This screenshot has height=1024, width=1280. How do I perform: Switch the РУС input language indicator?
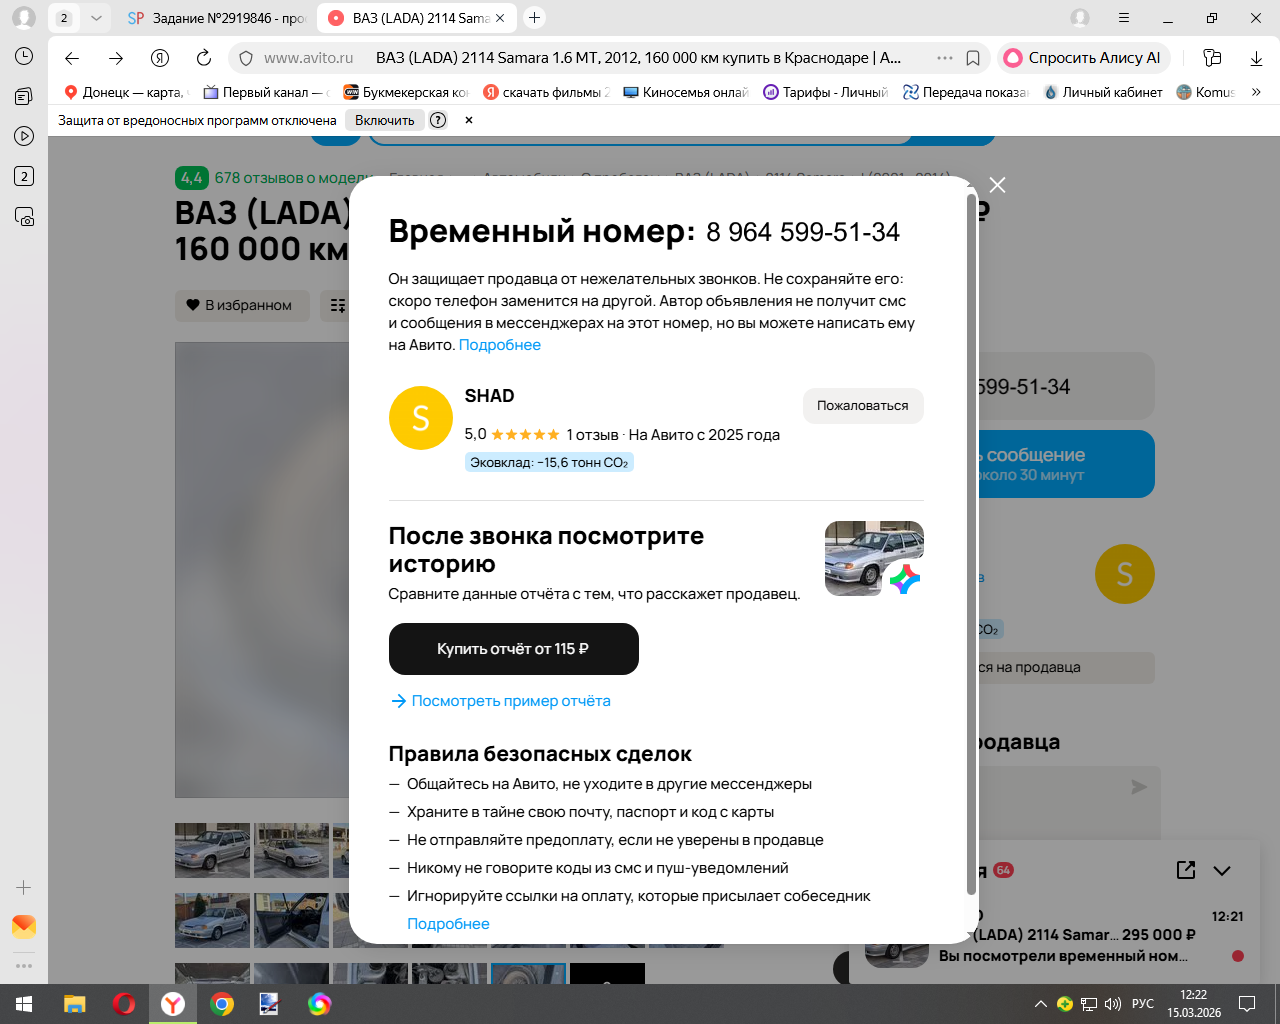coord(1143,1004)
